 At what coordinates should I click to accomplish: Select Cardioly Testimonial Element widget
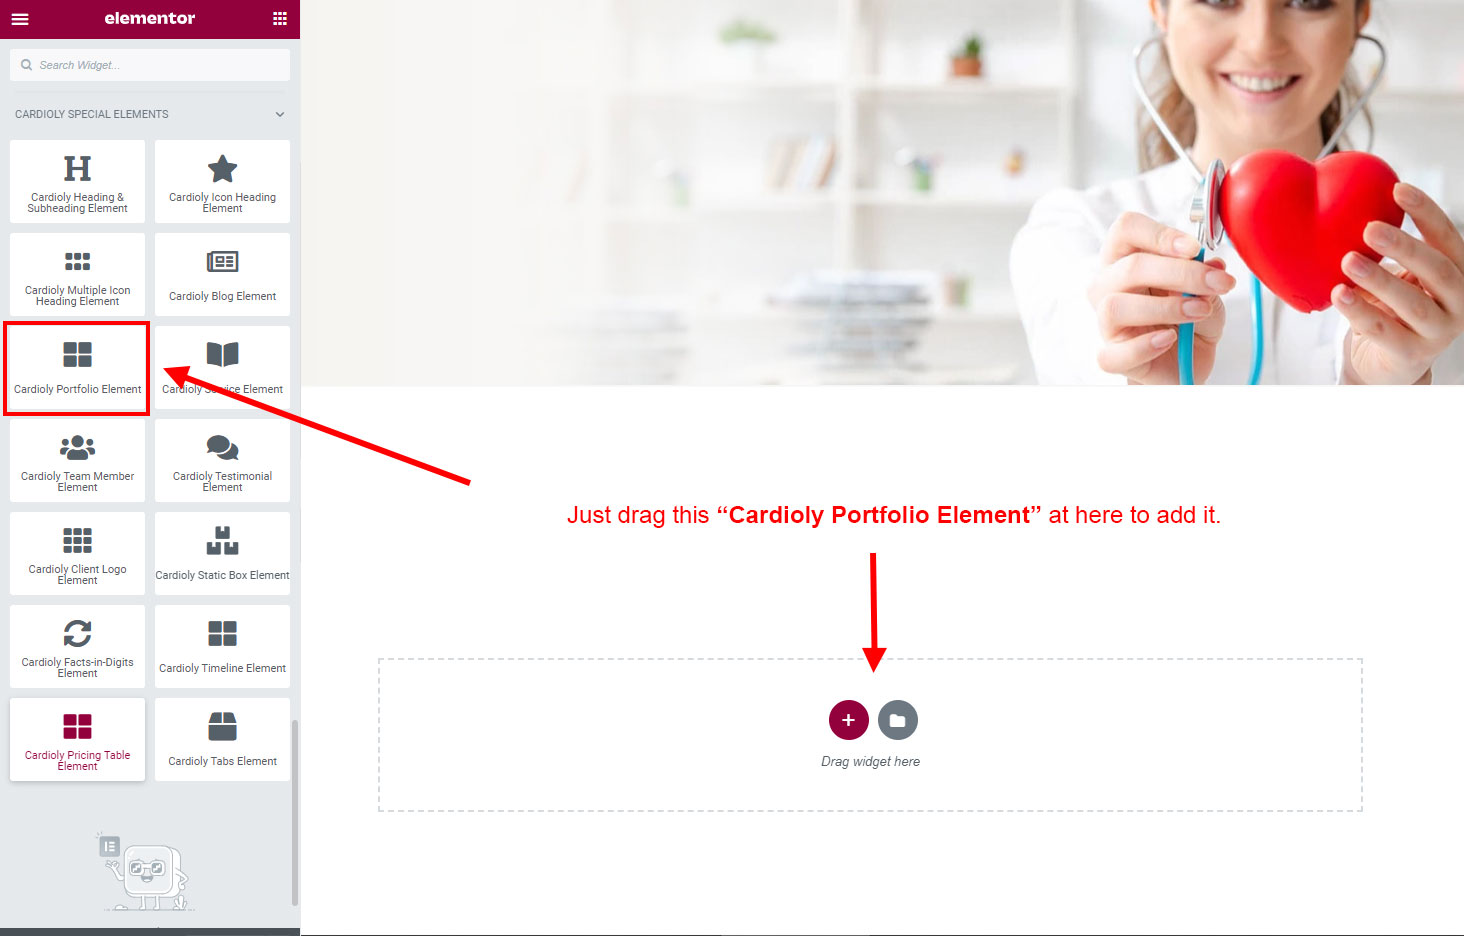point(222,460)
